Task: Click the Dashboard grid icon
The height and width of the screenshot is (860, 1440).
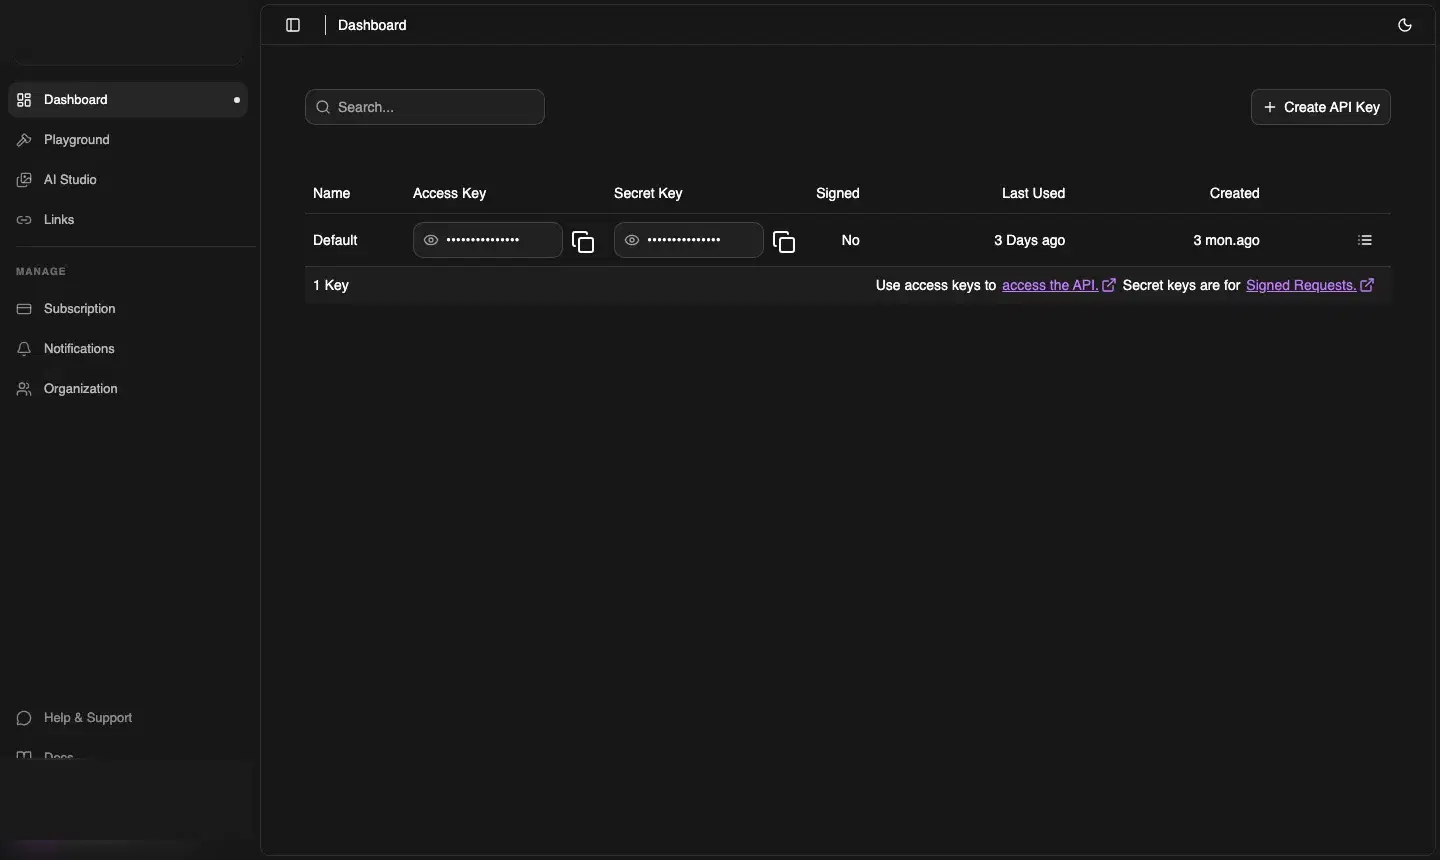Action: click(24, 100)
